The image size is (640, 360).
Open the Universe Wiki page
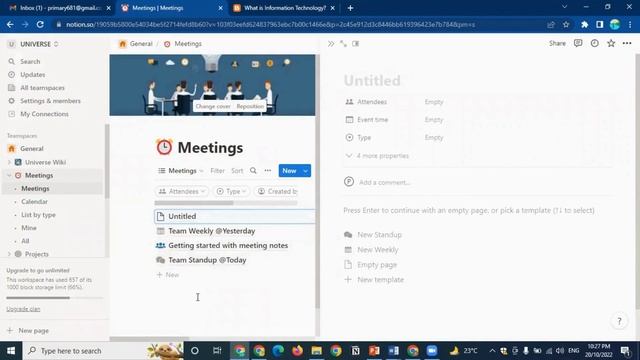click(45, 162)
